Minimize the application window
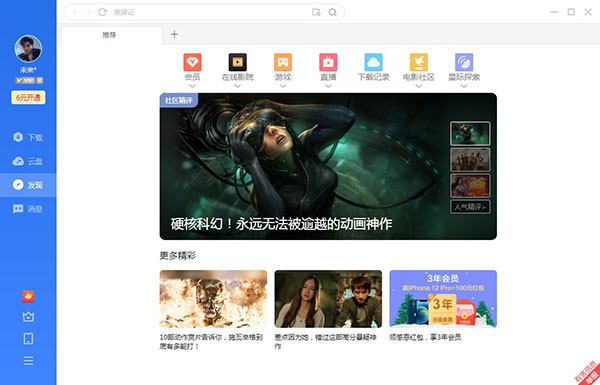600x385 pixels. pyautogui.click(x=554, y=12)
